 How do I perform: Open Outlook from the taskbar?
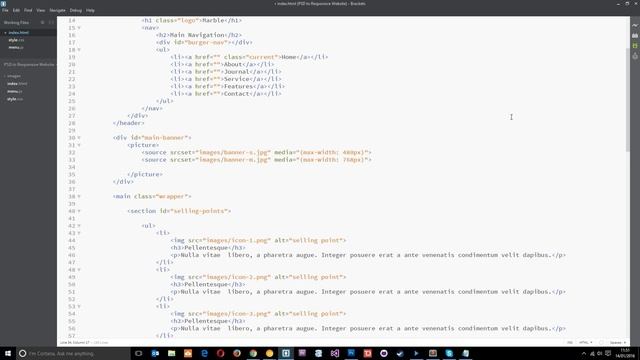pos(155,353)
